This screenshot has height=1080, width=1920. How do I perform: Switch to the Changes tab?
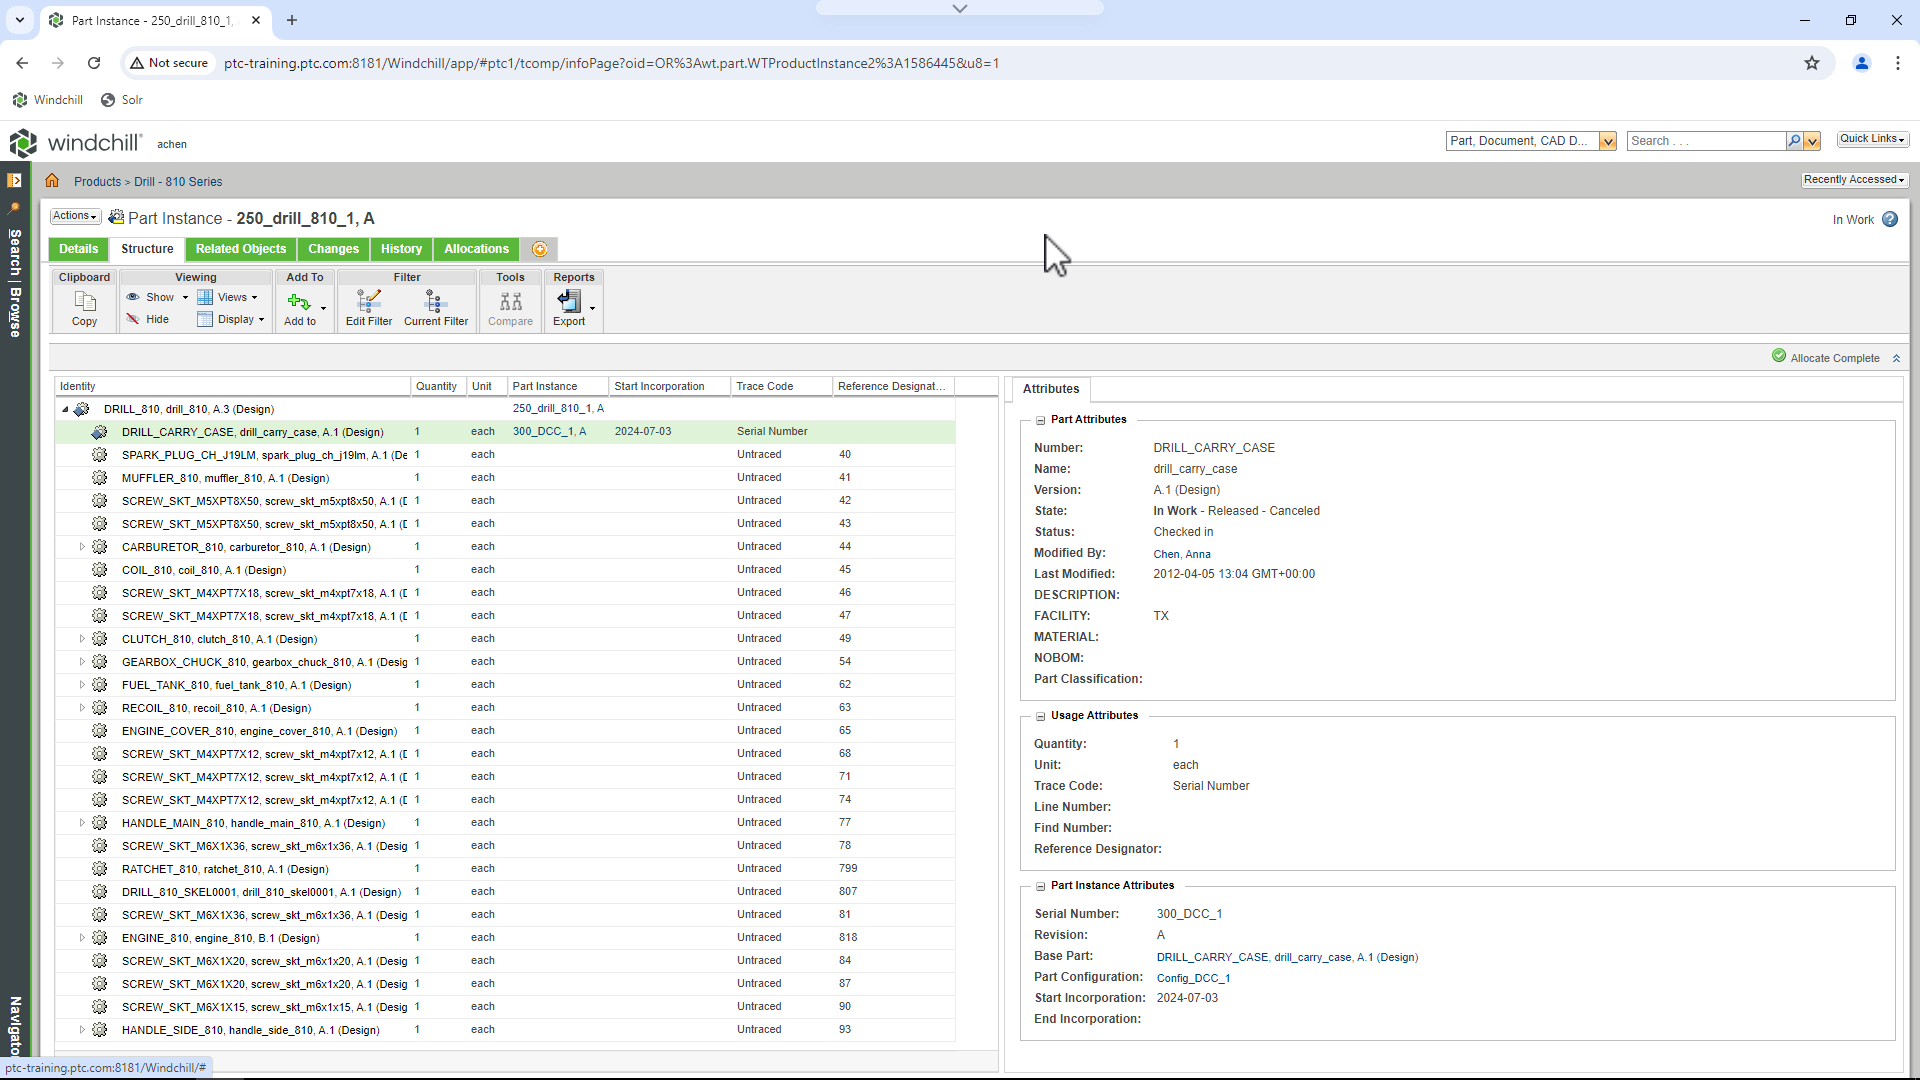tap(333, 249)
